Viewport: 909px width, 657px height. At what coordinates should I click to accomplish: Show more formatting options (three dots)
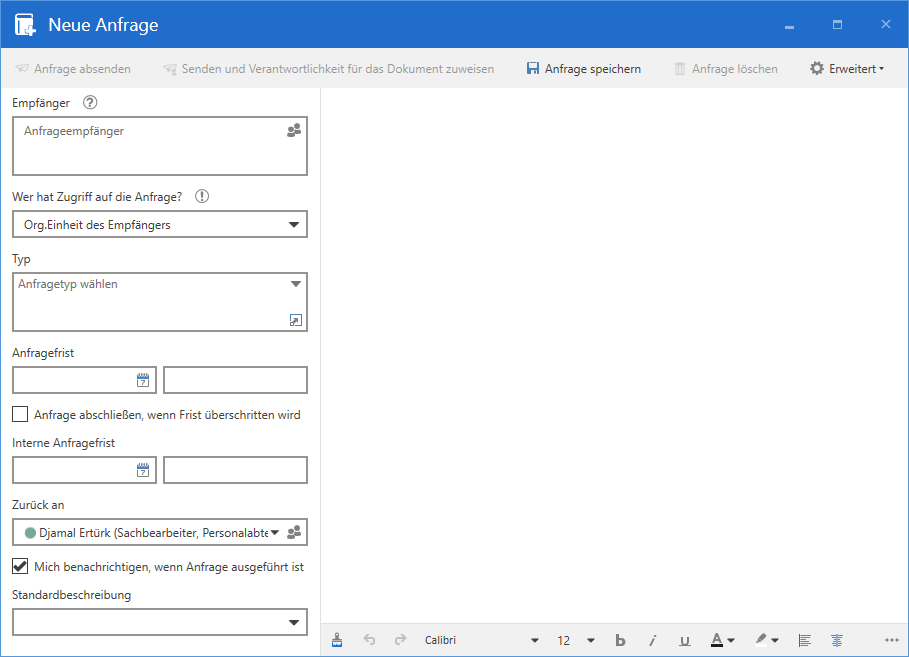(x=892, y=640)
